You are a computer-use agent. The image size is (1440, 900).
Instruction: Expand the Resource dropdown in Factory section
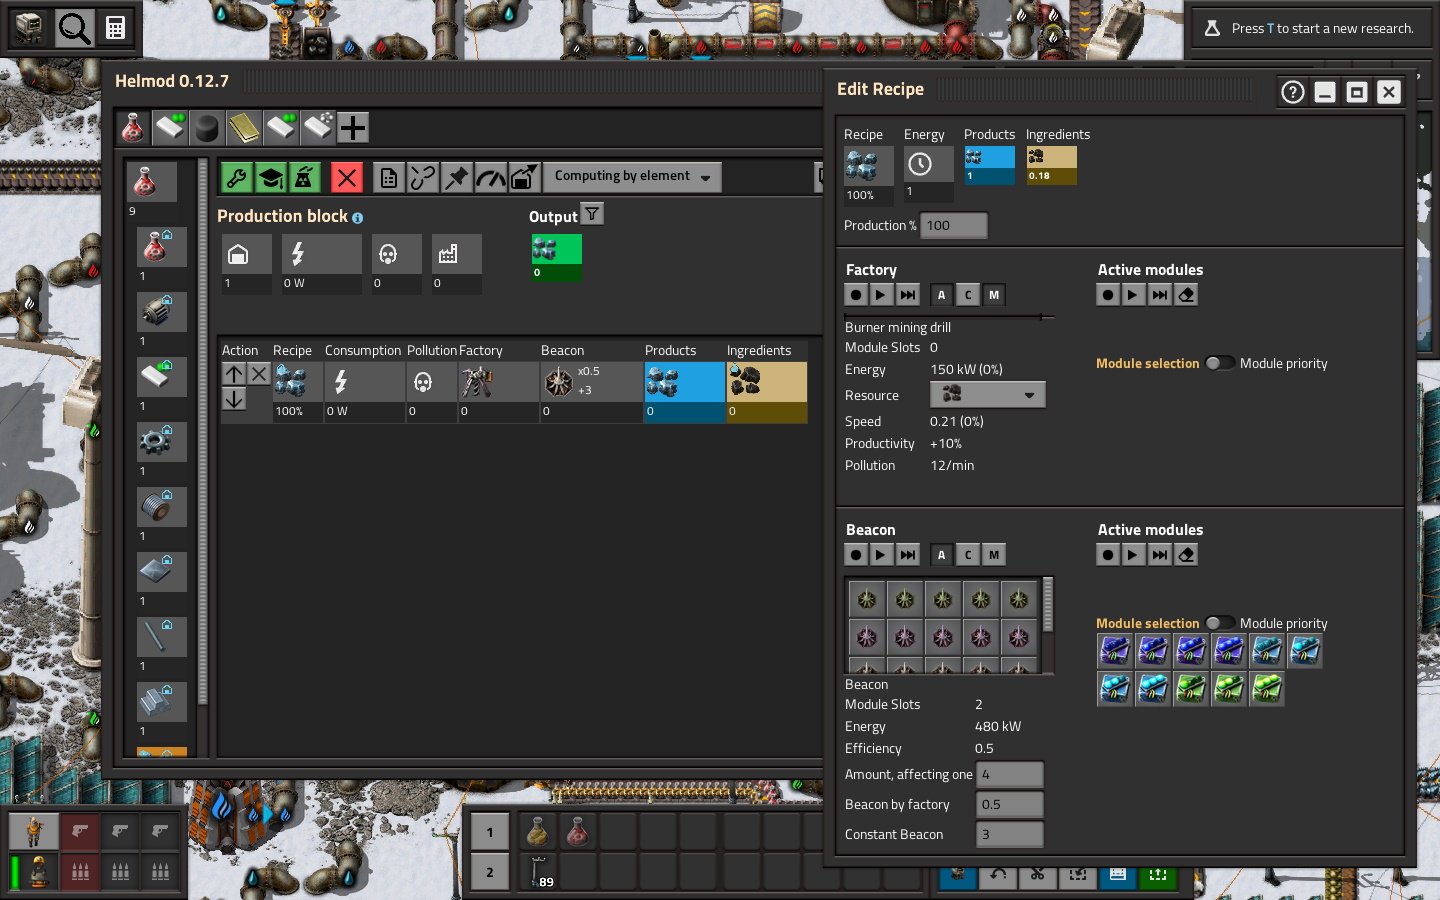(987, 395)
